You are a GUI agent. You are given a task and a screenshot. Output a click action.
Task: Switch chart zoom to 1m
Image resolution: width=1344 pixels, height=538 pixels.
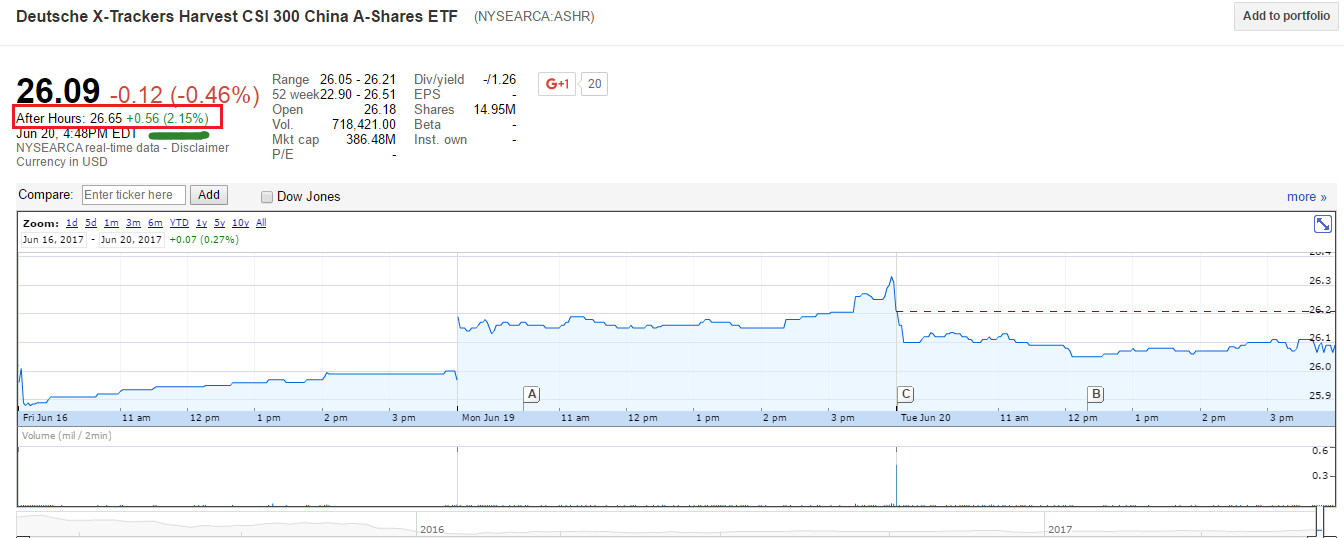pyautogui.click(x=111, y=223)
